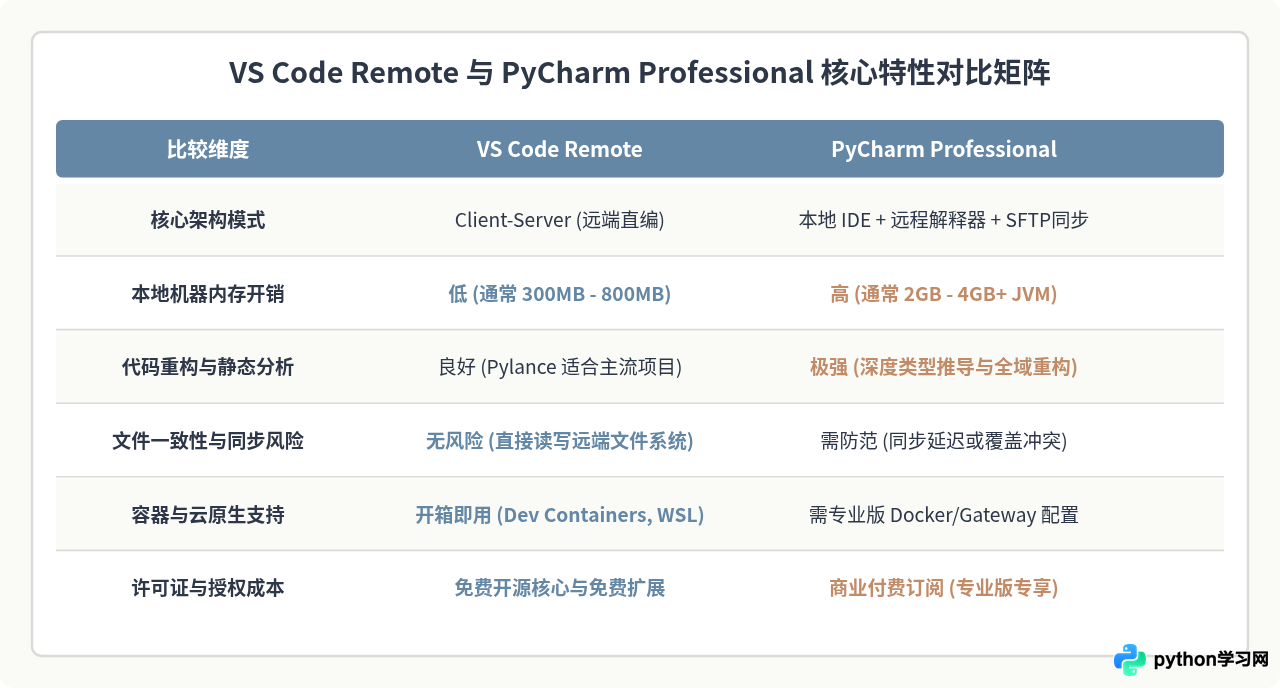Select the '免费开源核心与免费扩展' cell
This screenshot has width=1280, height=688.
(x=560, y=588)
